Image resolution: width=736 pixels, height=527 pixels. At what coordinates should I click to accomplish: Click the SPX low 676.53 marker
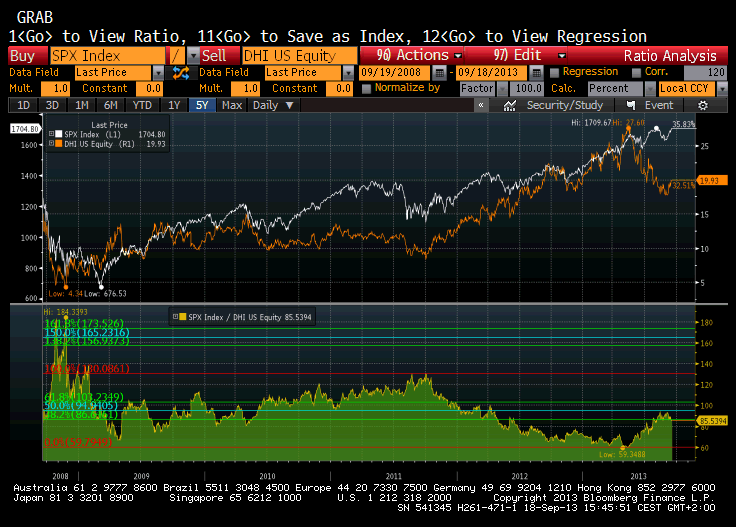(101, 287)
